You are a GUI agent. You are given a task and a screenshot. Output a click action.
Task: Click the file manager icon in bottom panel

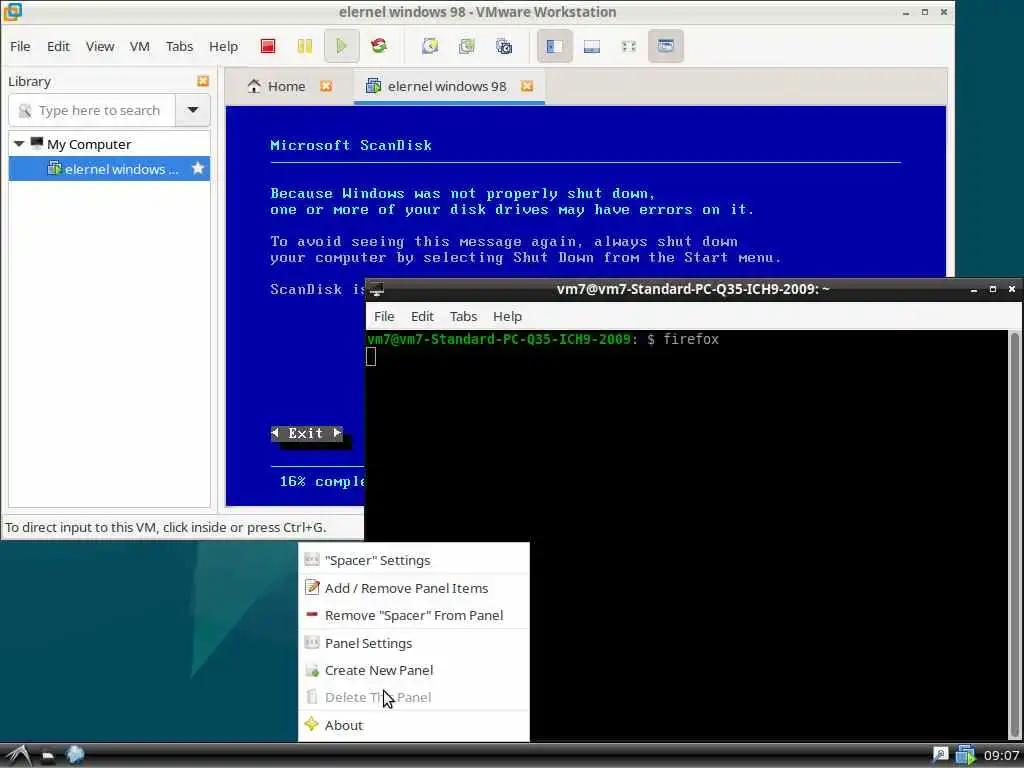48,756
